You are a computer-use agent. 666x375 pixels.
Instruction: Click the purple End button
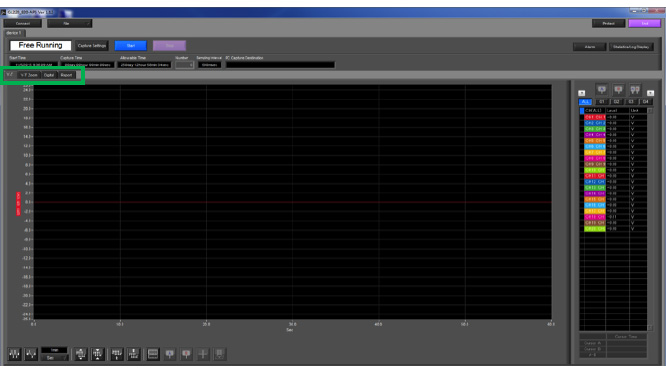[645, 23]
